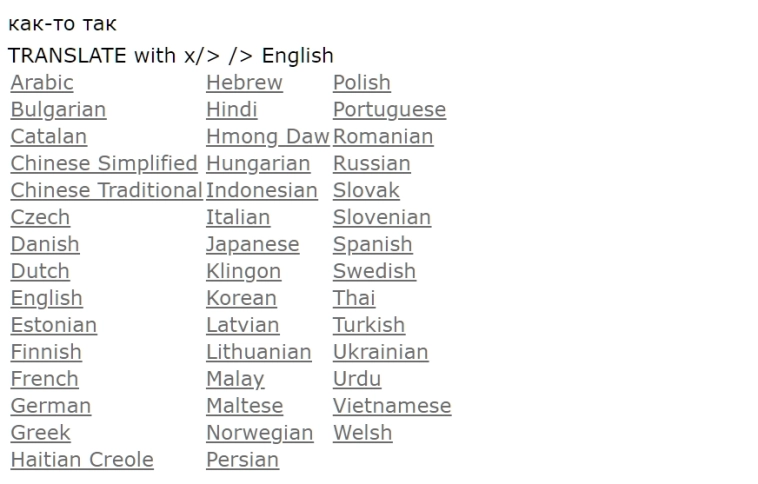Click the Vietnamese link
This screenshot has width=758, height=484.
[392, 407]
